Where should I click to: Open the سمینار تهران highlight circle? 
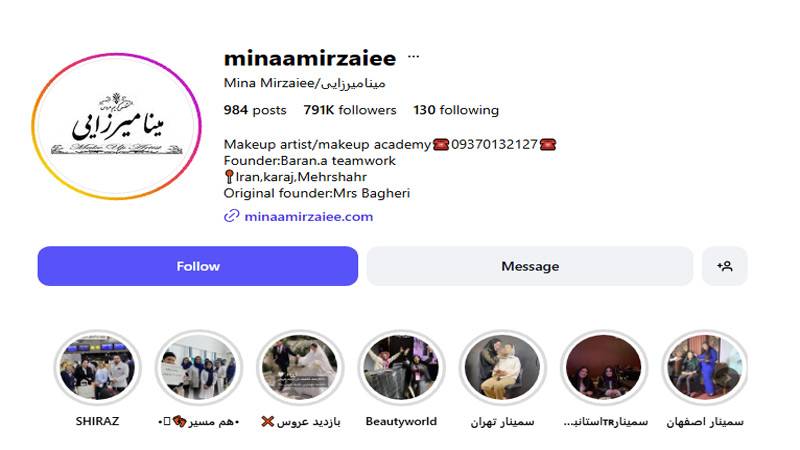[x=502, y=367]
